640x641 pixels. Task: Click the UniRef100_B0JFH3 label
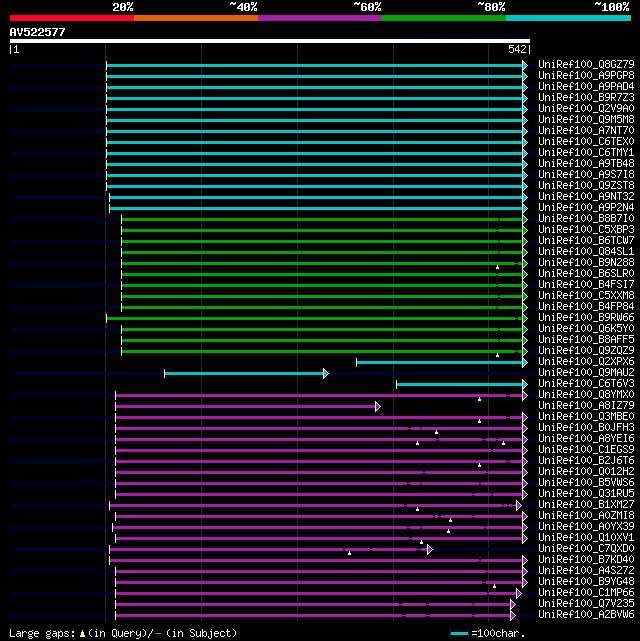(x=586, y=428)
